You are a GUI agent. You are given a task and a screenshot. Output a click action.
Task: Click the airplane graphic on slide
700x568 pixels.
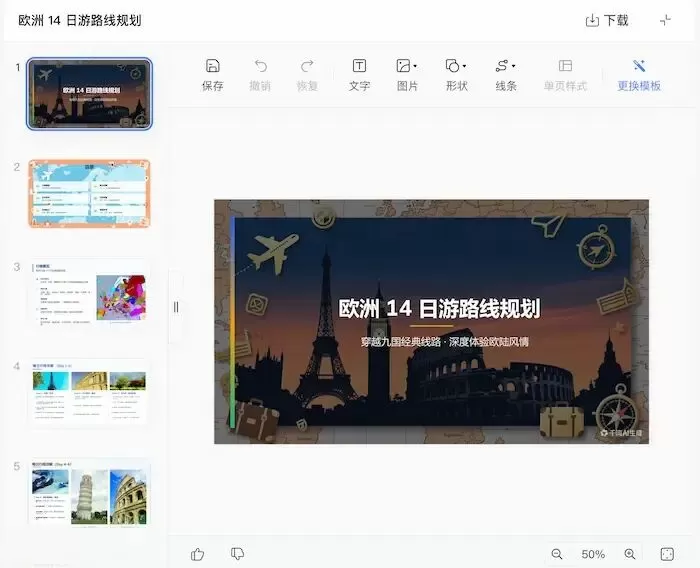point(272,253)
